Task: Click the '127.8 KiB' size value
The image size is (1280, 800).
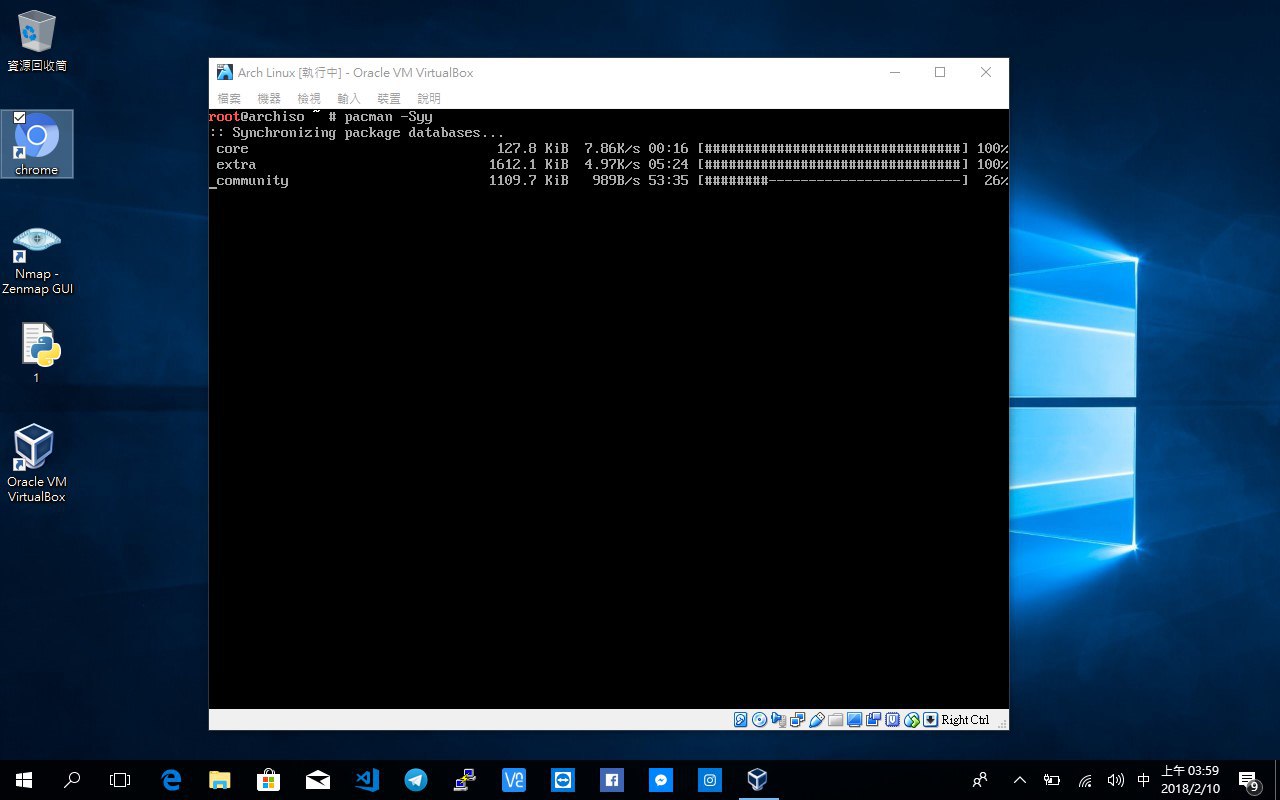Action: click(532, 149)
